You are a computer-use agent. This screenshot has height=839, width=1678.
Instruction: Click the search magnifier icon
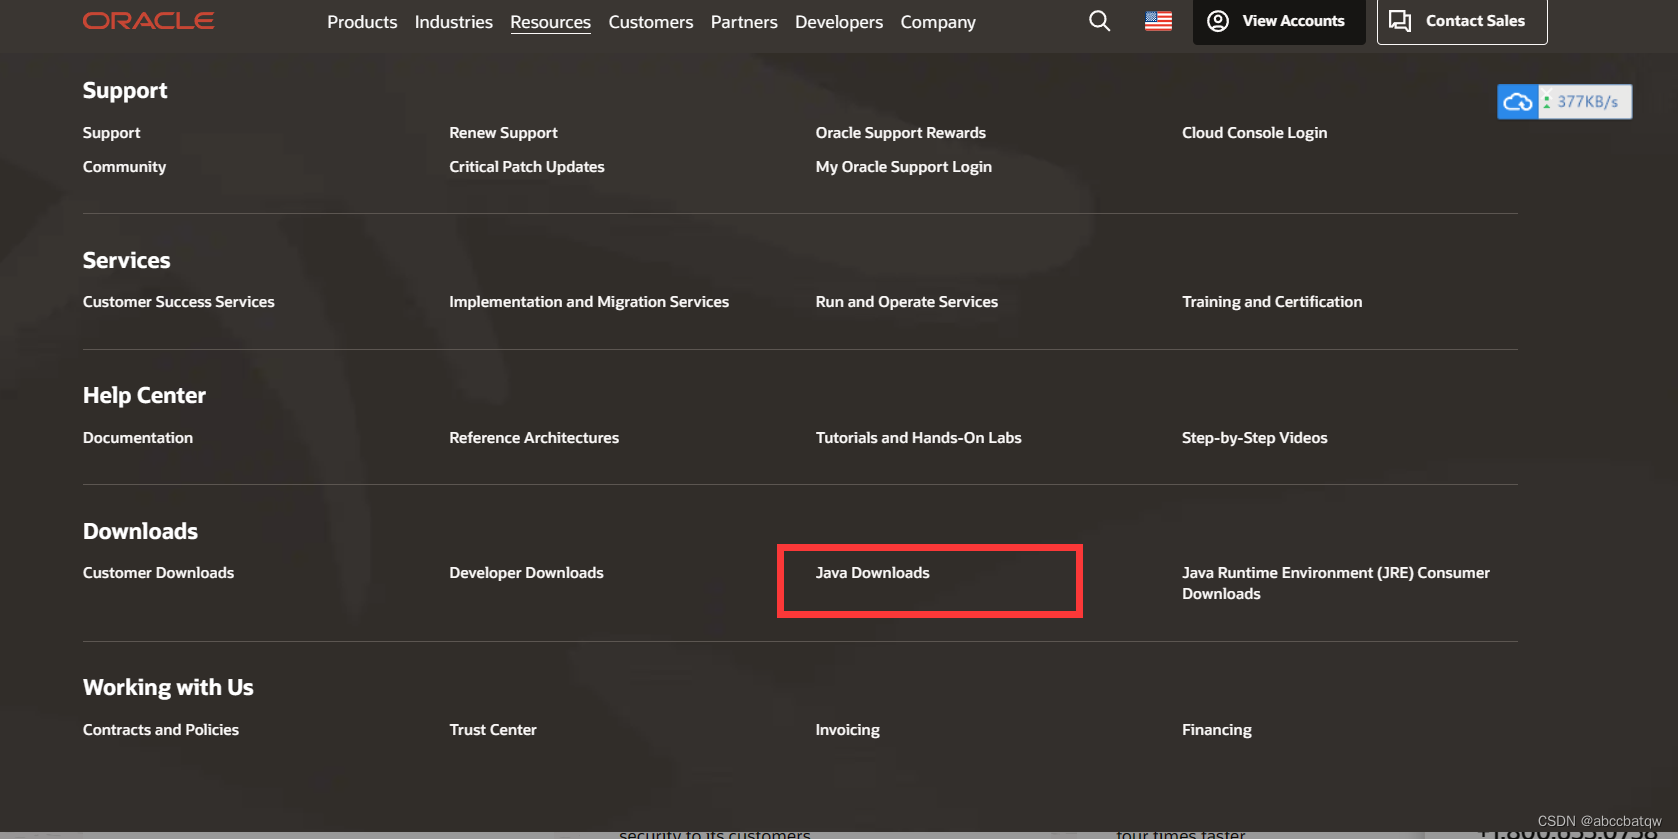click(x=1100, y=21)
